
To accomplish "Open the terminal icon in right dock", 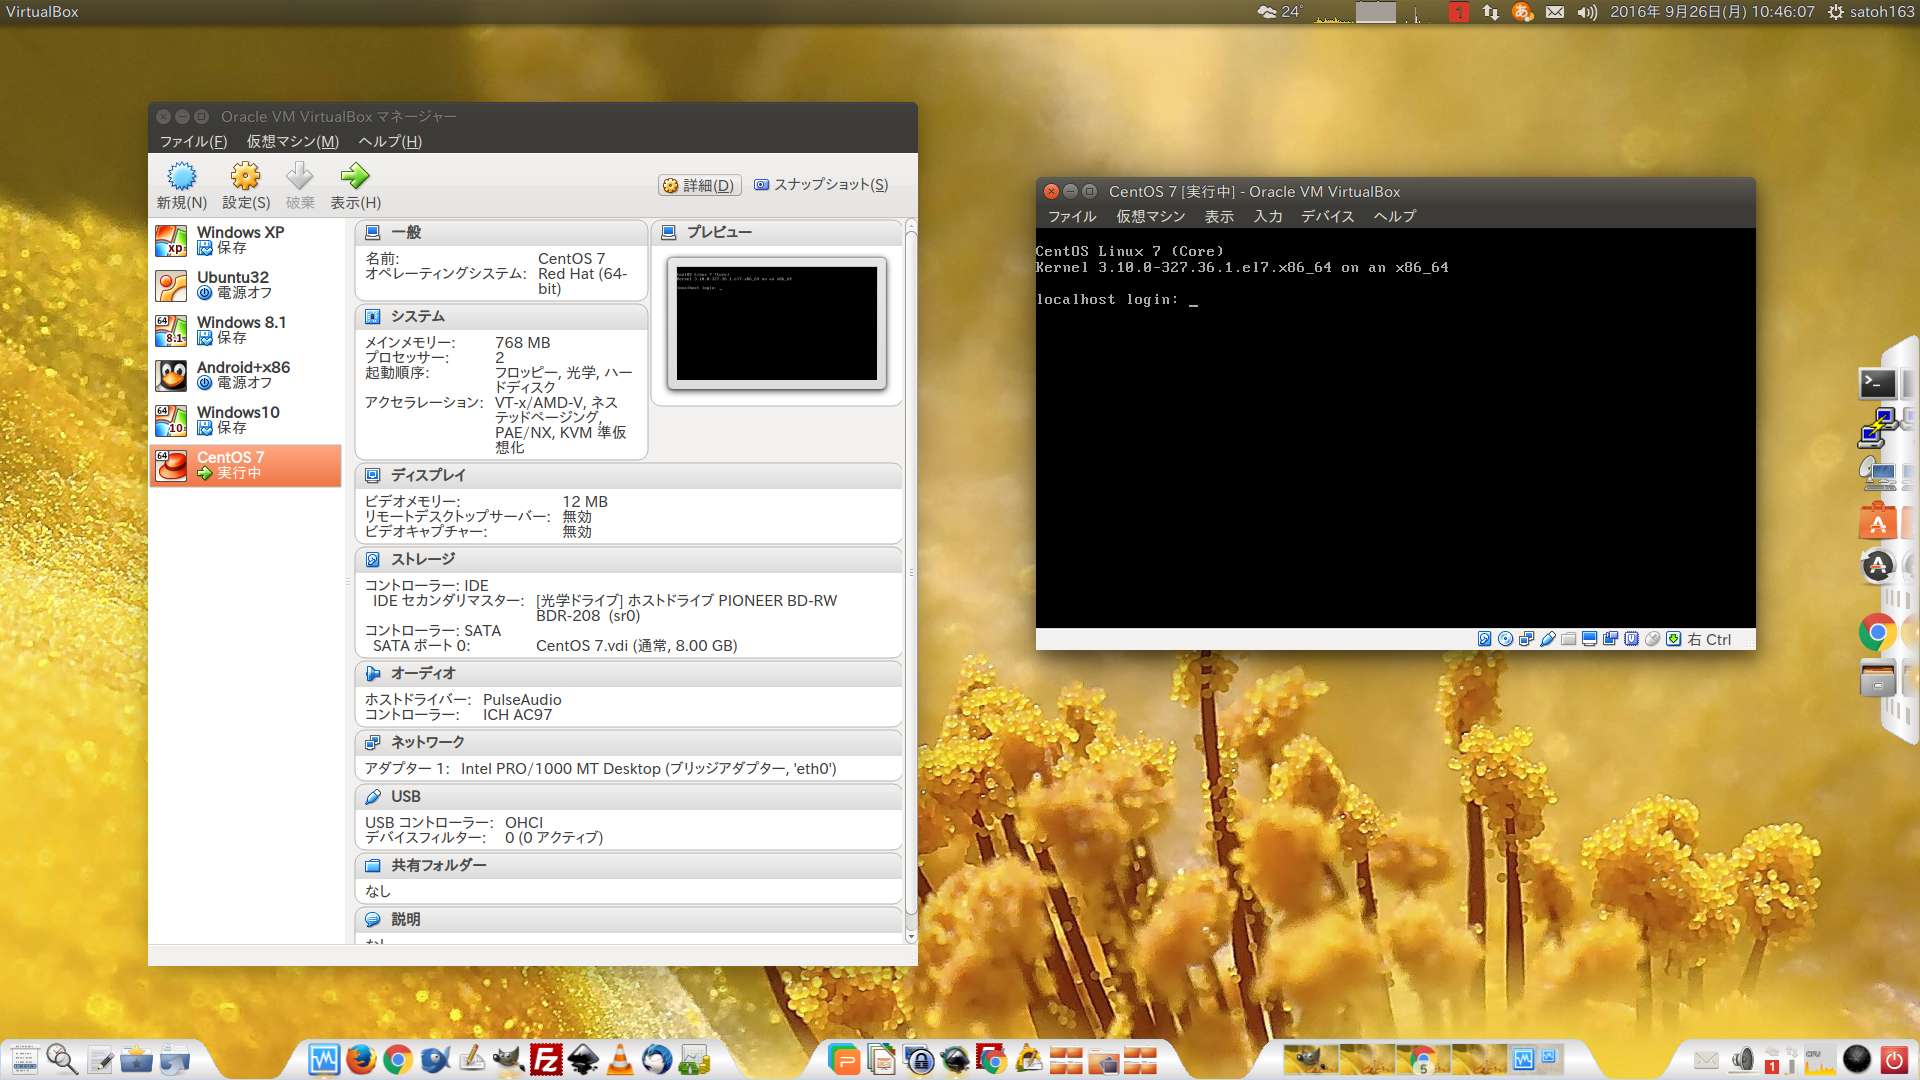I will point(1877,383).
